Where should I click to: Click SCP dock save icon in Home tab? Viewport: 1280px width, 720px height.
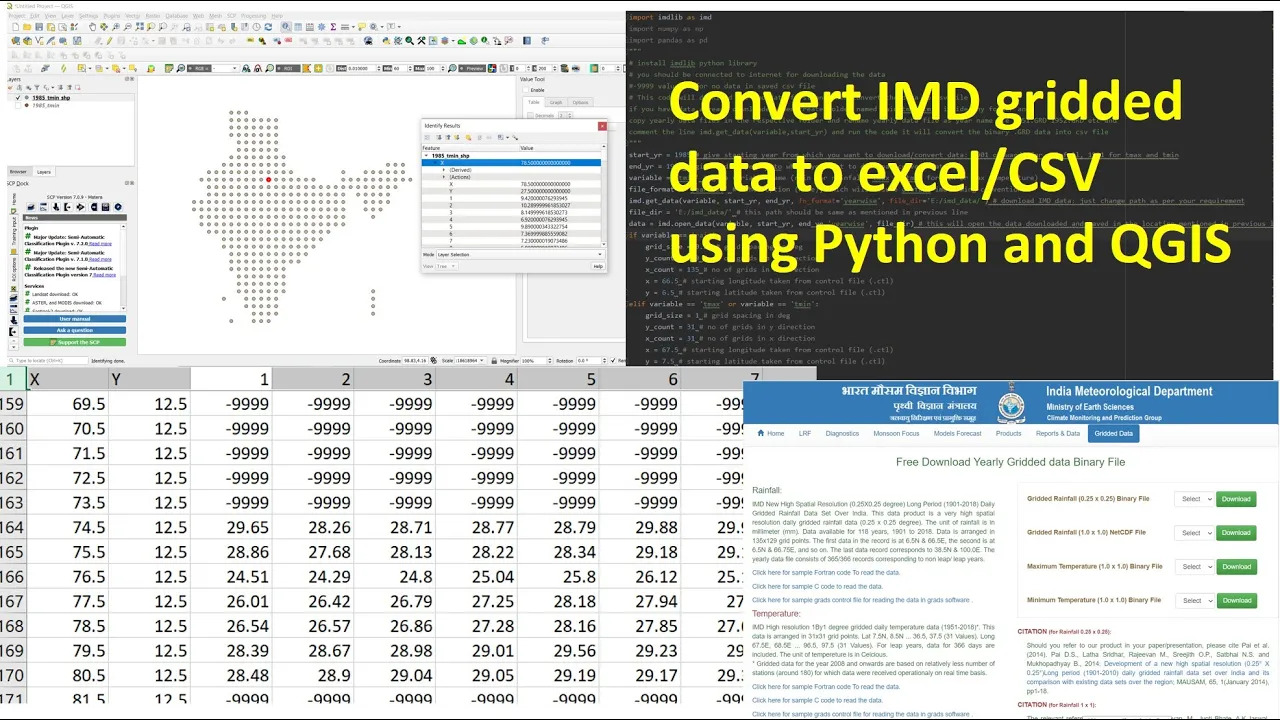[105, 207]
